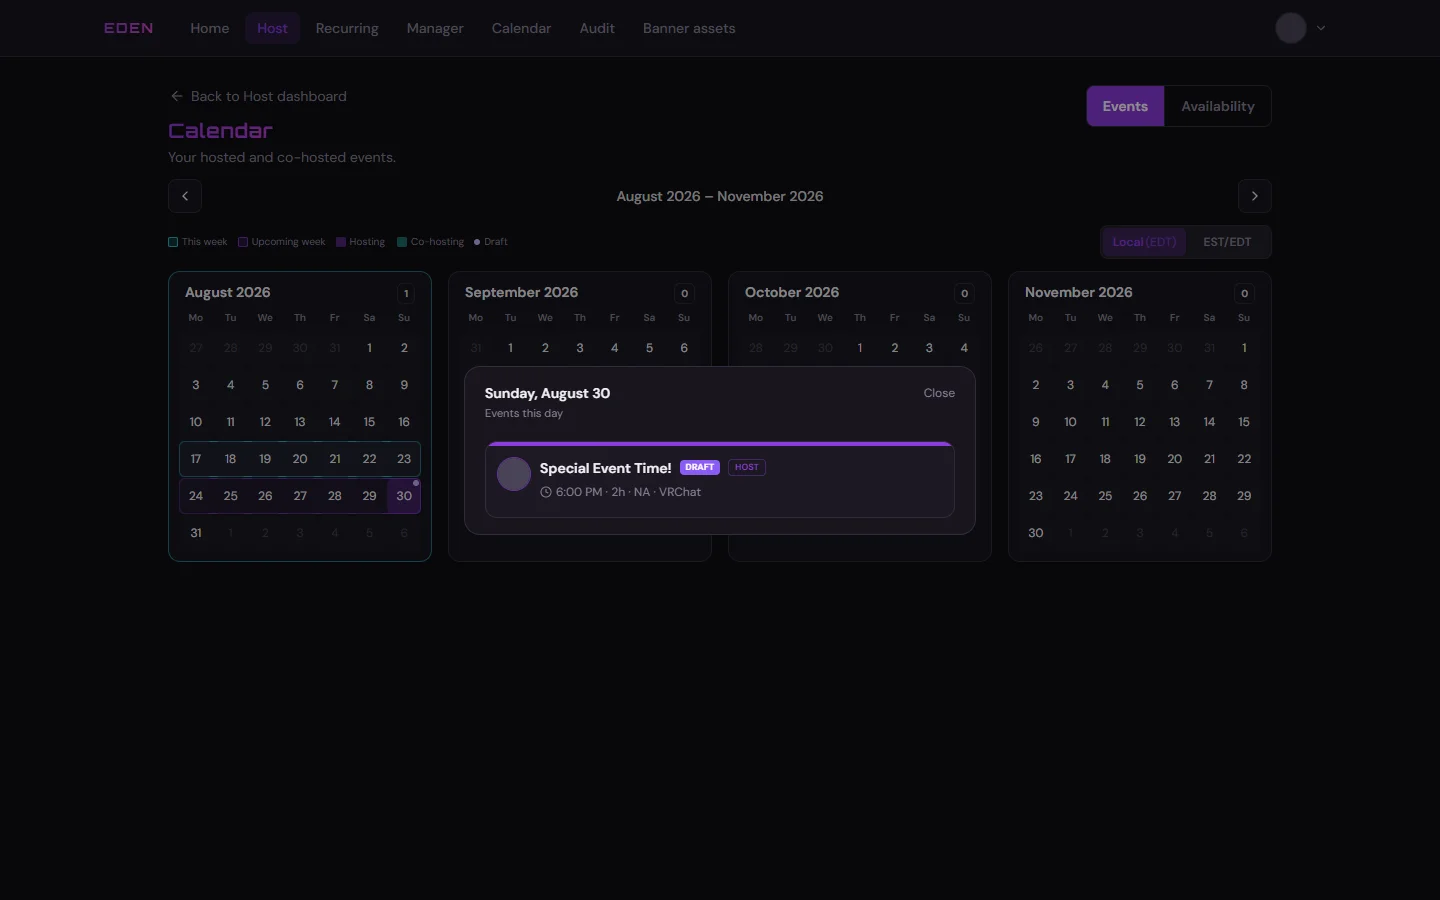Select August 31 in the calendar

click(196, 533)
